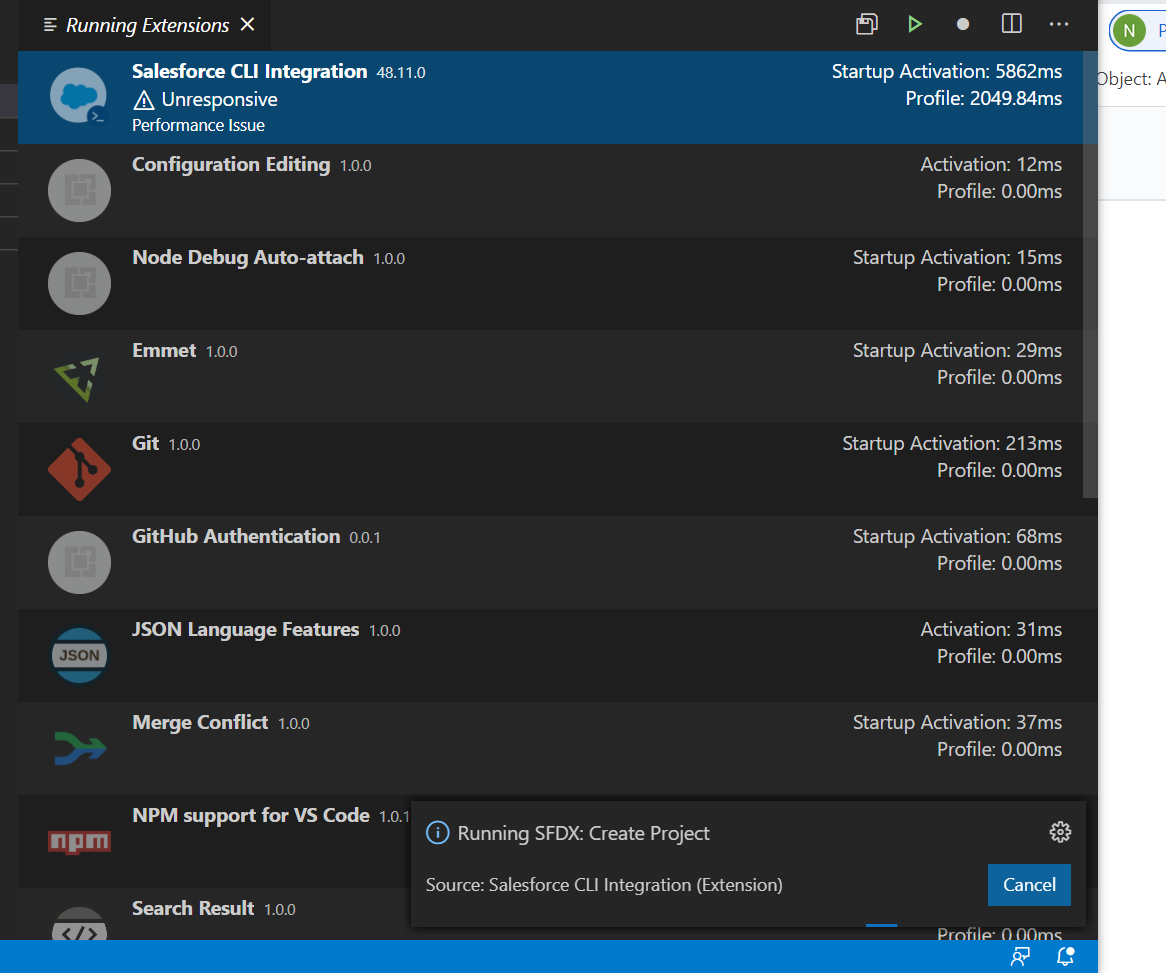This screenshot has height=973, width=1166.
Task: Click Source: Salesforce CLI Integration text
Action: click(x=604, y=884)
